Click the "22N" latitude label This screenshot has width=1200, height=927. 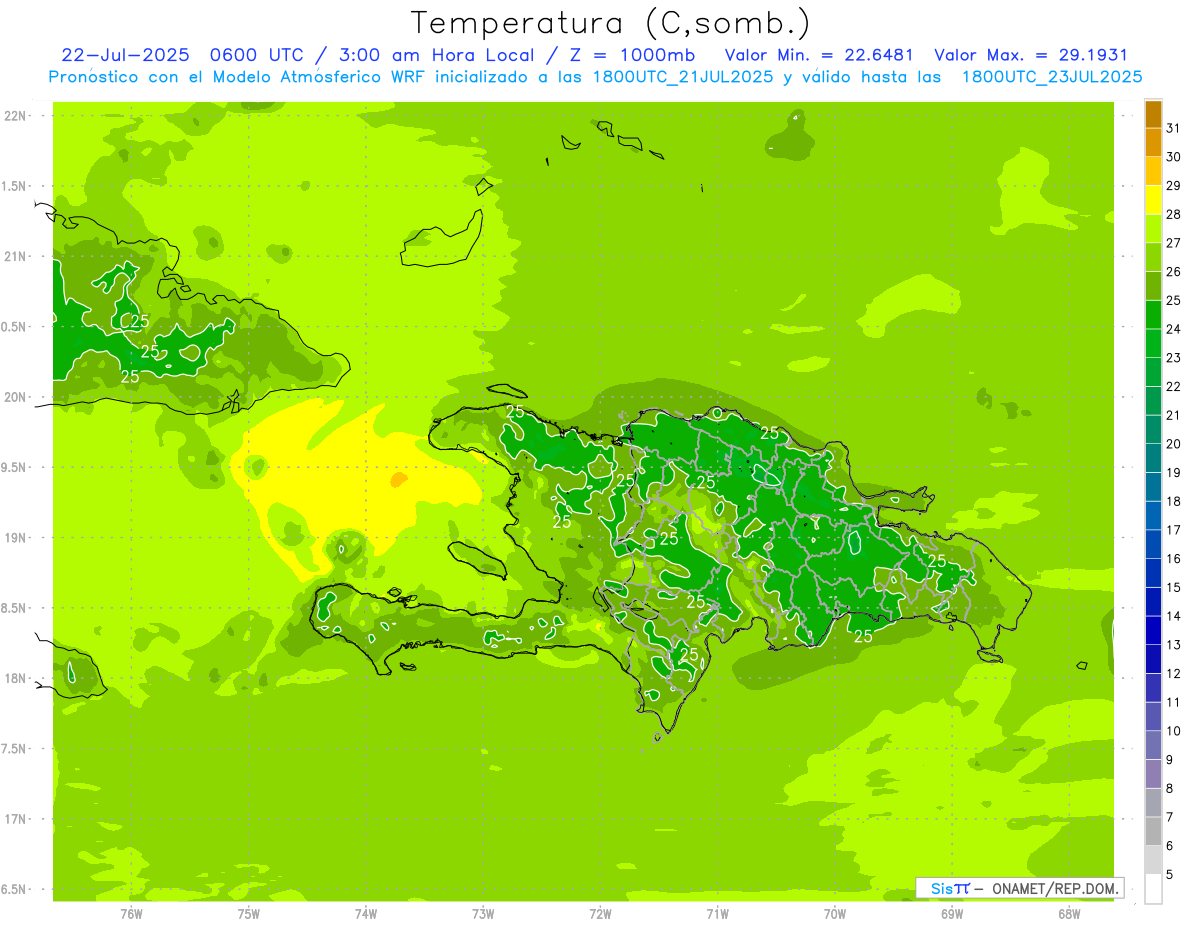click(15, 116)
